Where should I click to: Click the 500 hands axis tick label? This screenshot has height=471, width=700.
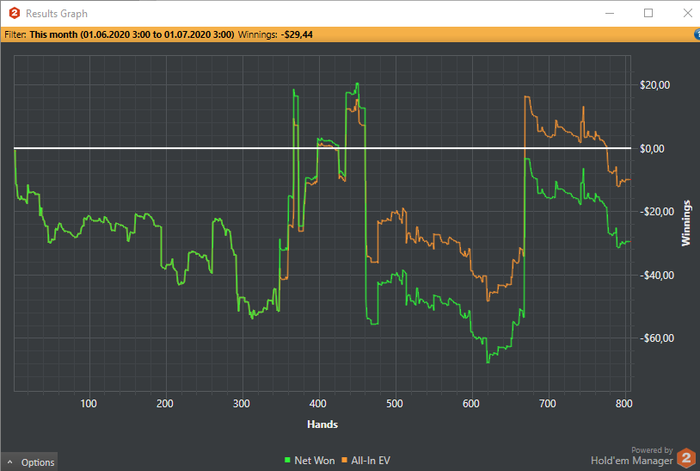tap(395, 404)
